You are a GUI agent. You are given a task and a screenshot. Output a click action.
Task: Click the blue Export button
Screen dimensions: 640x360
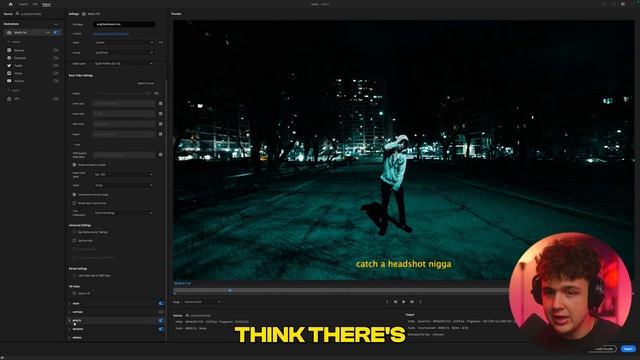pyautogui.click(x=629, y=349)
